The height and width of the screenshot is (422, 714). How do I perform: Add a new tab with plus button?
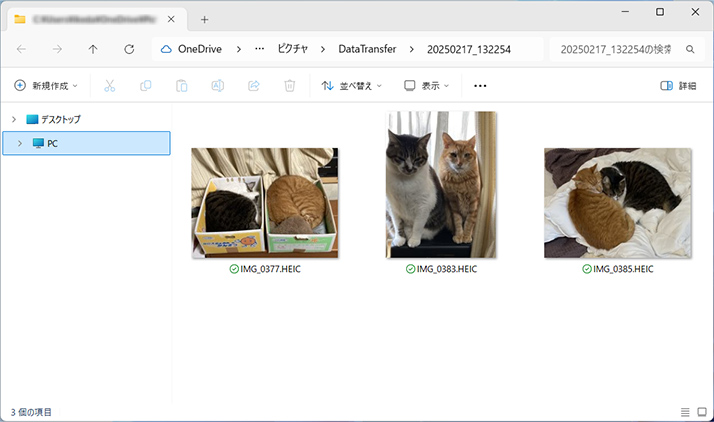coord(205,19)
